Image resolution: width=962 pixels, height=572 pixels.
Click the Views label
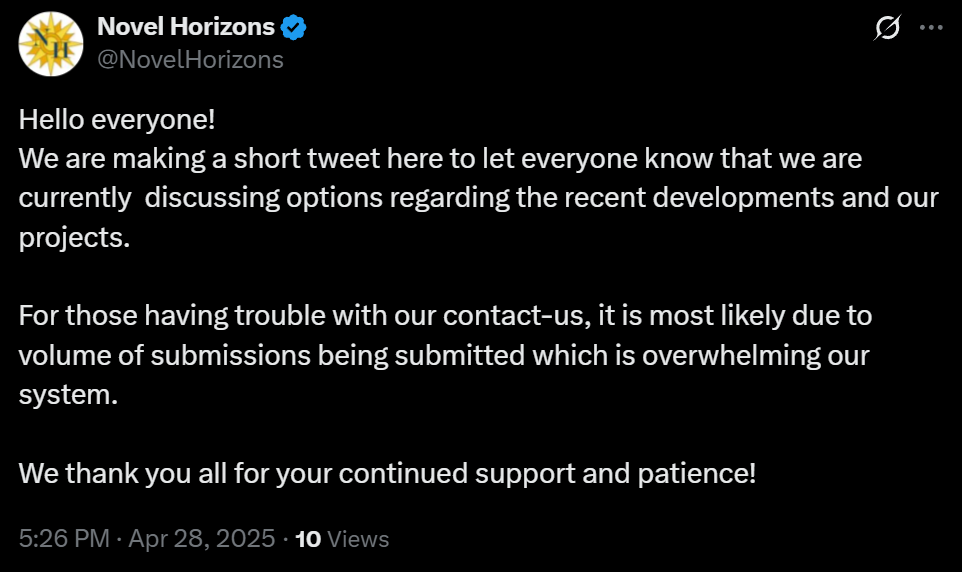(358, 539)
